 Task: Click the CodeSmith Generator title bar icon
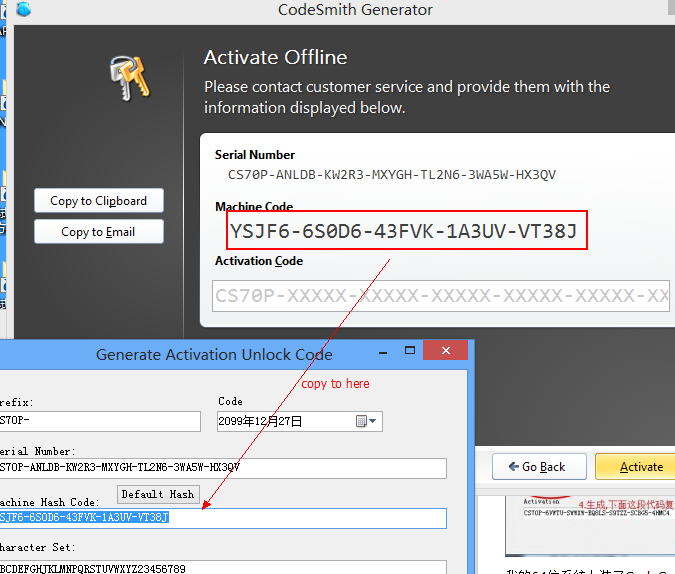24,9
